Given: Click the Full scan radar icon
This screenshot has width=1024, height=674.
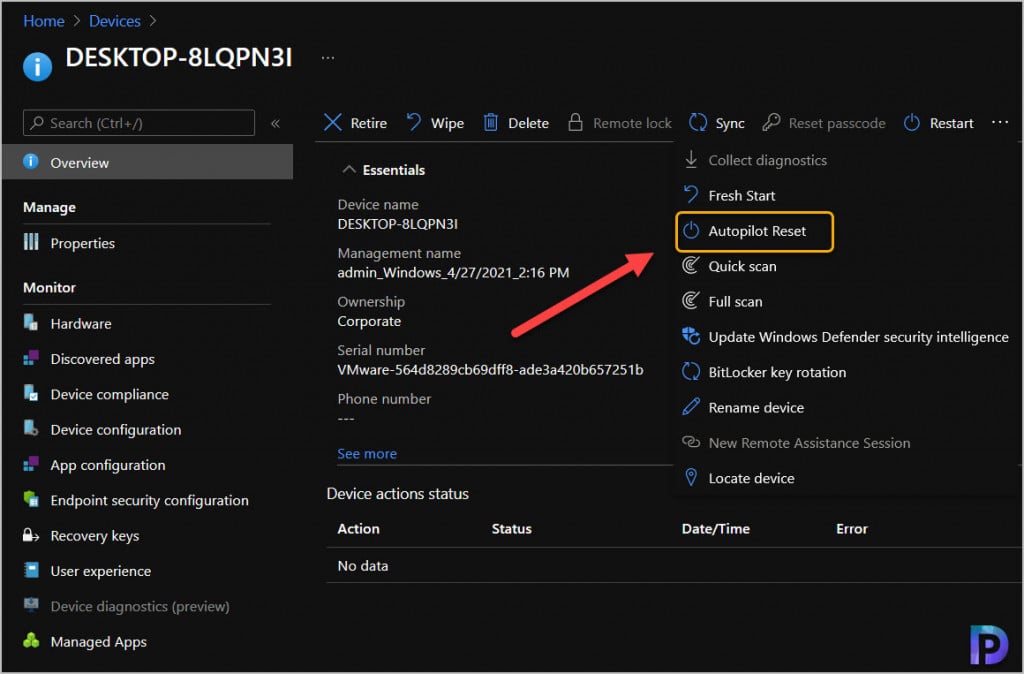Looking at the screenshot, I should coord(690,300).
